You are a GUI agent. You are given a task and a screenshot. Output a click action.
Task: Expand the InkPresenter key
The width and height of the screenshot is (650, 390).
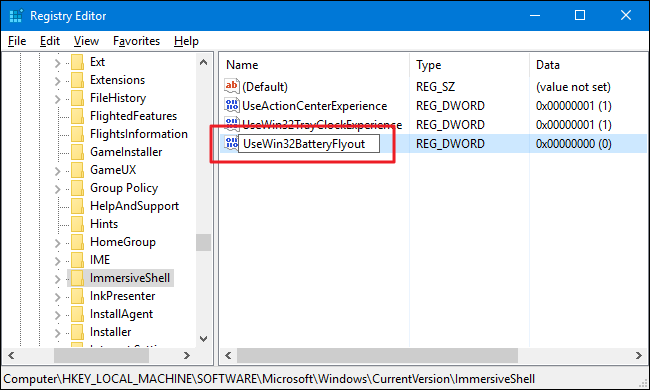(58, 297)
